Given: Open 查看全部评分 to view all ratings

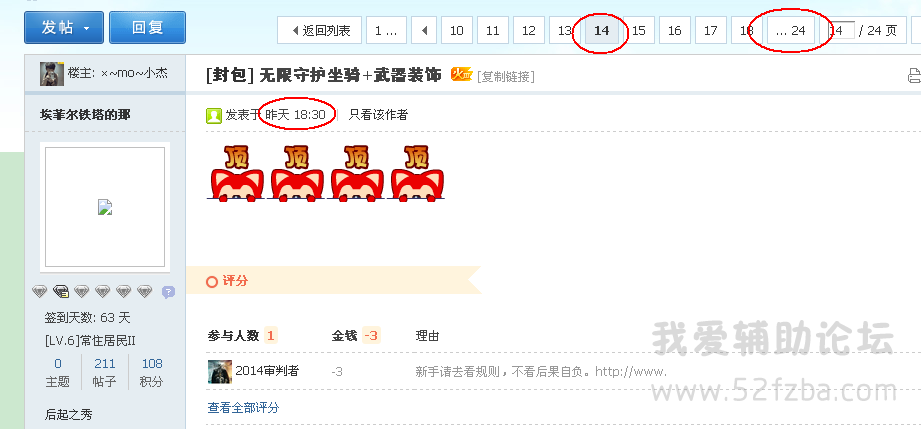Looking at the screenshot, I should tap(243, 407).
